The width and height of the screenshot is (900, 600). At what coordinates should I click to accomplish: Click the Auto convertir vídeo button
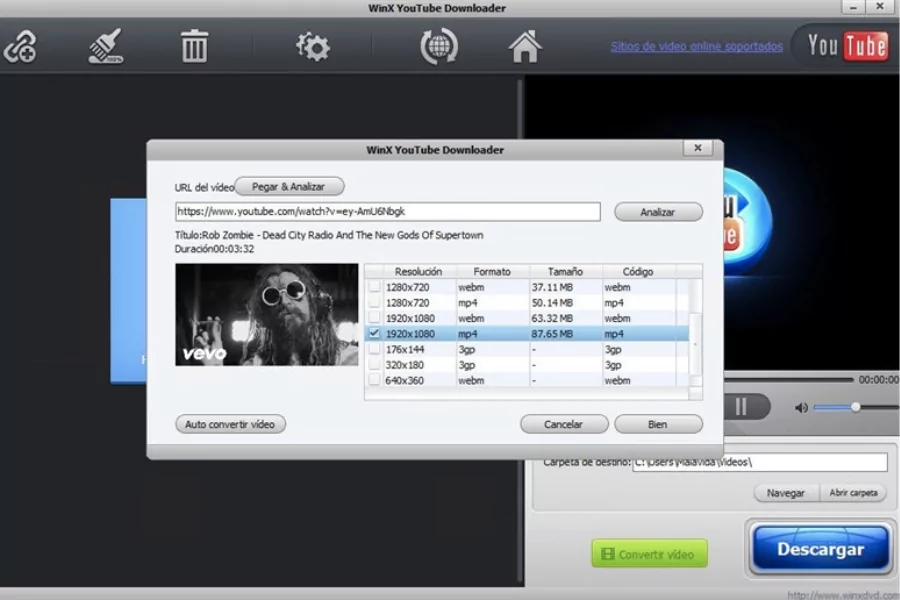230,424
